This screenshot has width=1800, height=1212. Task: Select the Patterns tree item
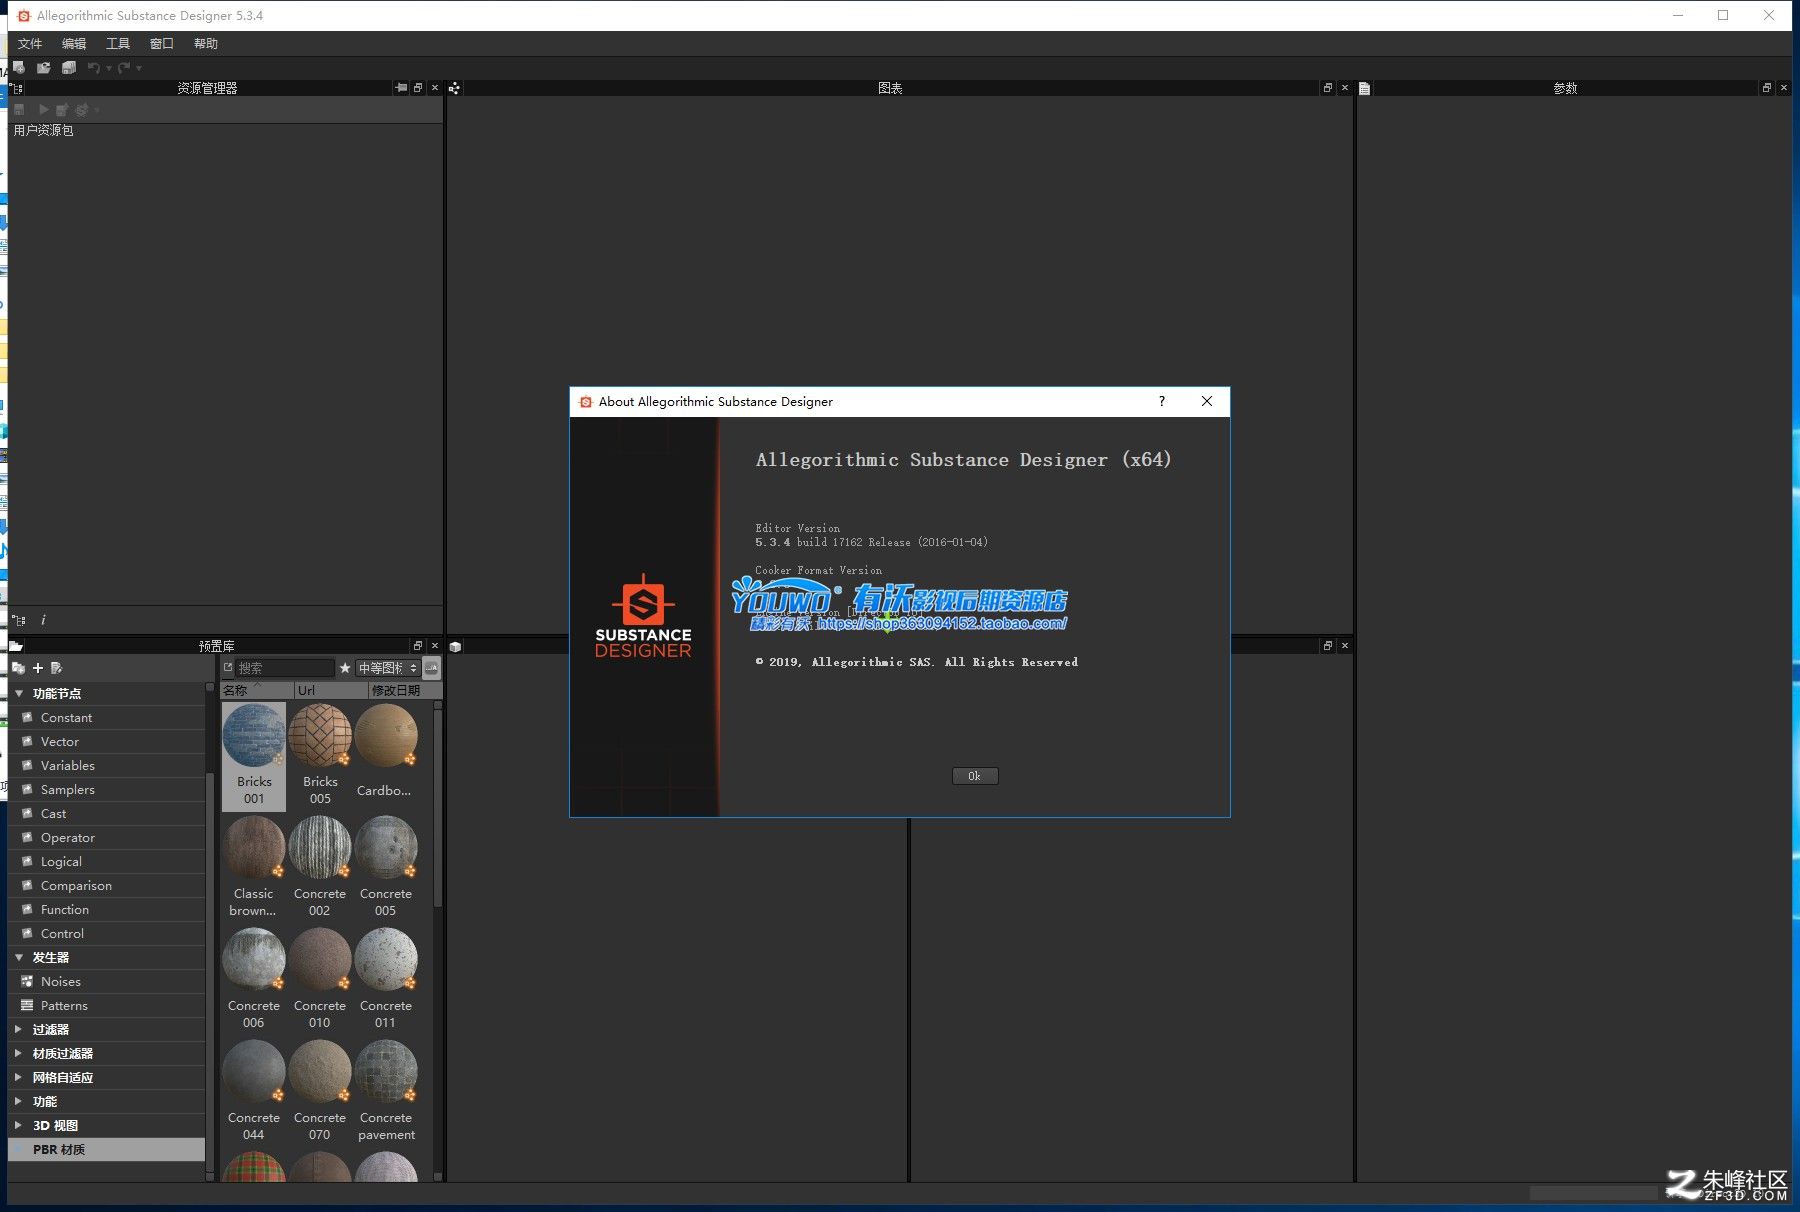[x=107, y=1005]
